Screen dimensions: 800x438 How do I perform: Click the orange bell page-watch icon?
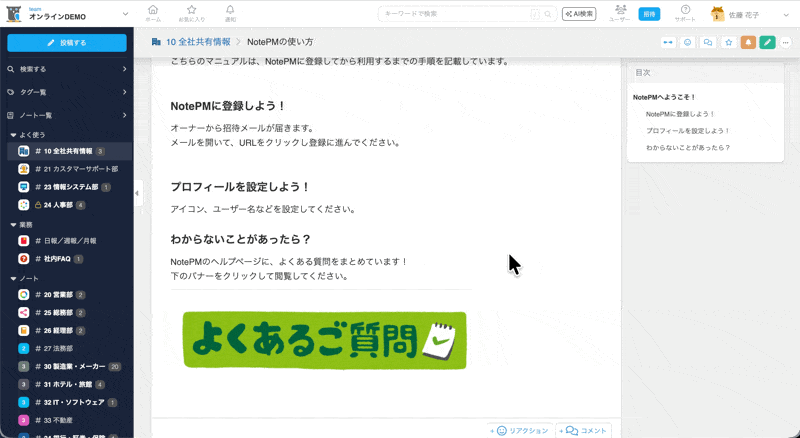[748, 42]
